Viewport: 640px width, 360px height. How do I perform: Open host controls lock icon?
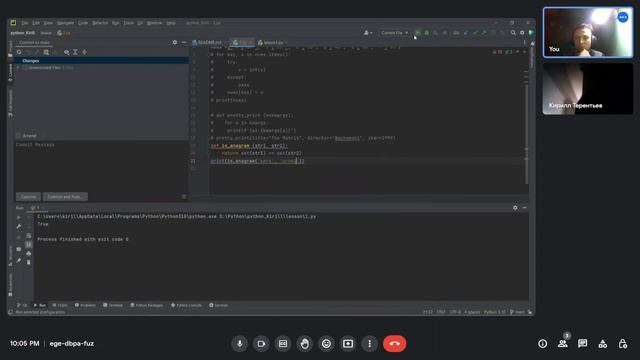coord(622,344)
